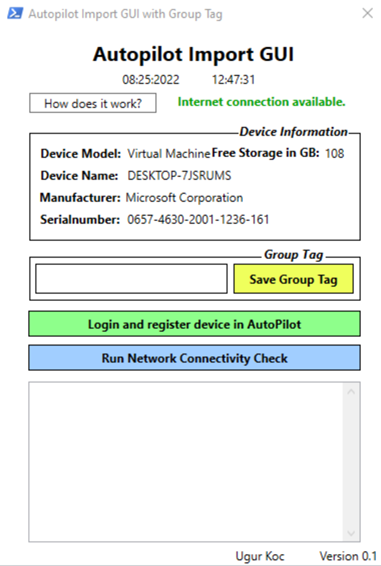The width and height of the screenshot is (381, 566).
Task: Click the Device Model value Virtual Machine
Action: tap(168, 154)
